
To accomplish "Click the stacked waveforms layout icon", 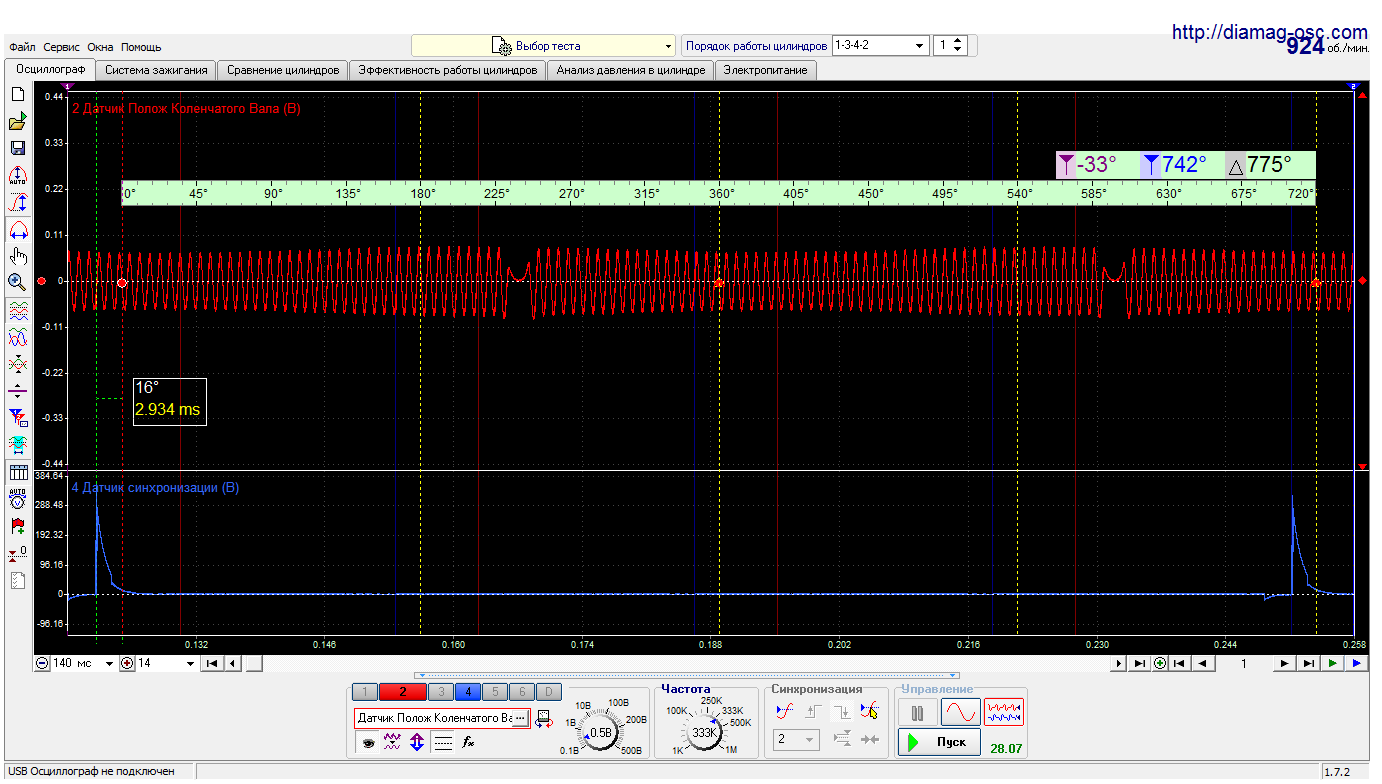I will click(17, 312).
